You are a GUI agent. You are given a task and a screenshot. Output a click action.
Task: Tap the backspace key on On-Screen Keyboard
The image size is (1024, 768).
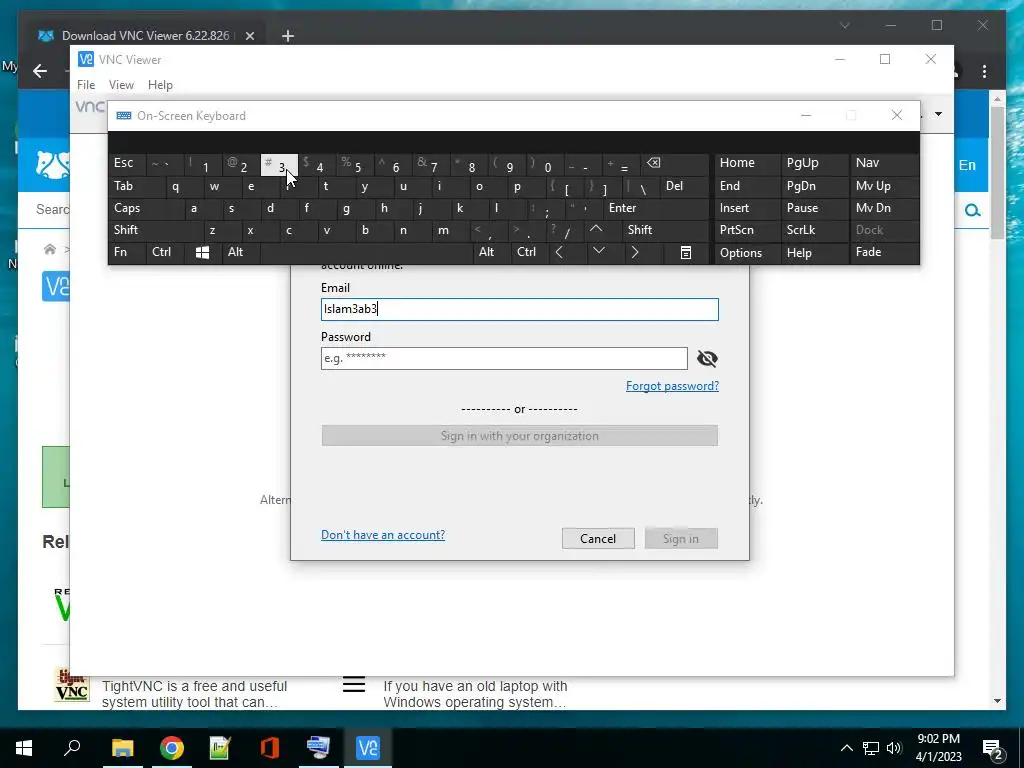[x=675, y=164]
